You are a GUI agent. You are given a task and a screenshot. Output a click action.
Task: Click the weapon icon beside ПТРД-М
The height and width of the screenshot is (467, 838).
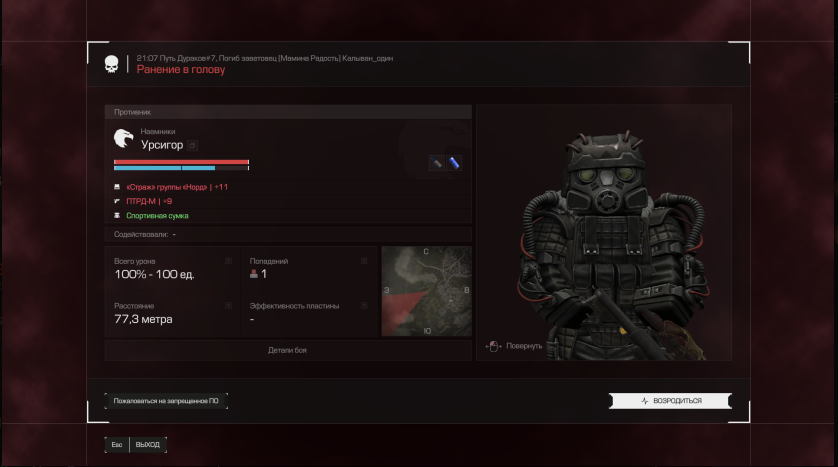(x=117, y=201)
